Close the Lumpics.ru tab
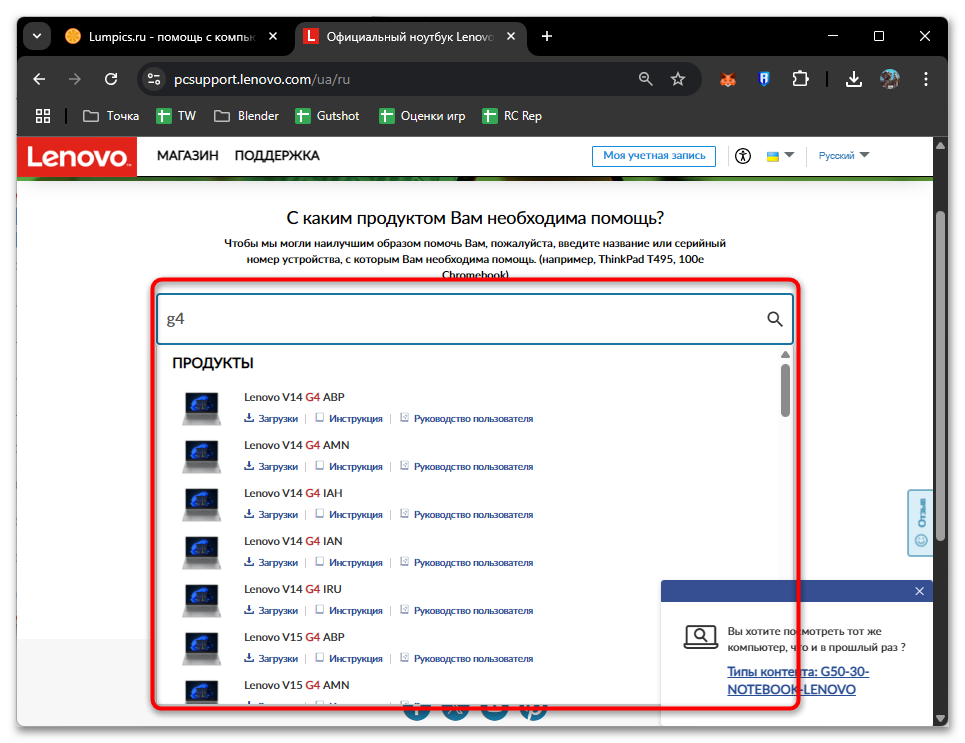Image resolution: width=965 pixels, height=743 pixels. tap(273, 36)
